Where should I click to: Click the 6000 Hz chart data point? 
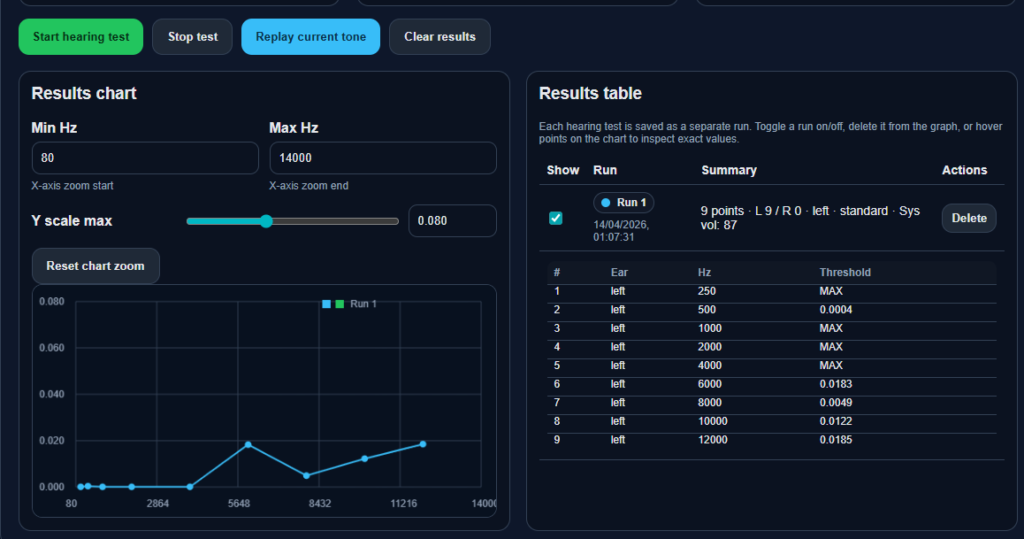tap(248, 444)
